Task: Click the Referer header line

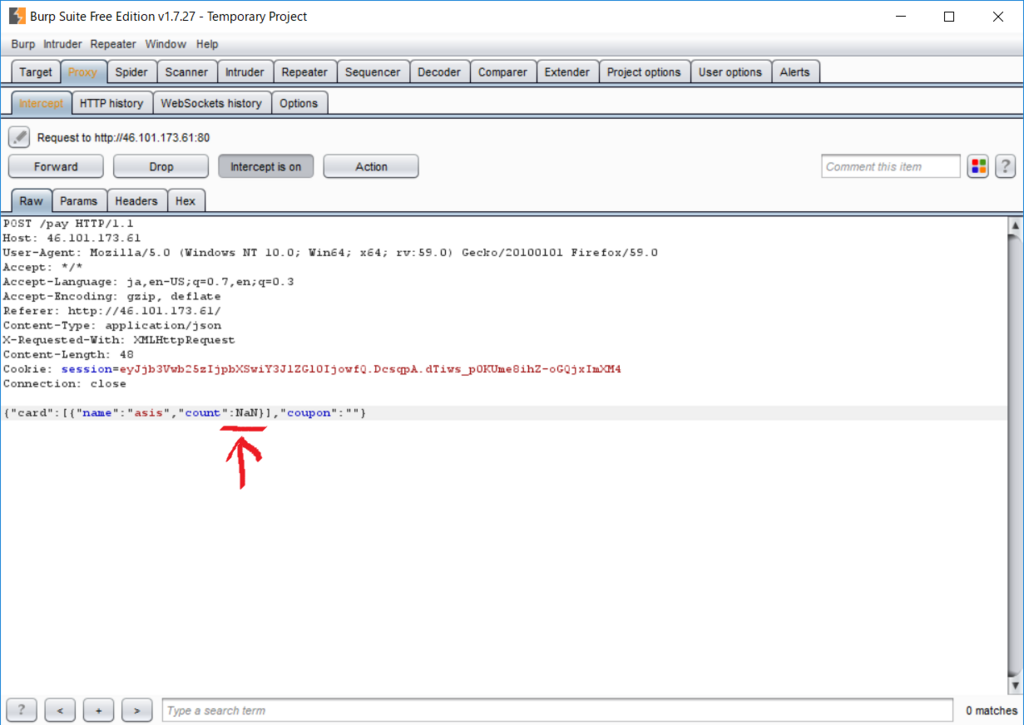Action: coord(112,311)
